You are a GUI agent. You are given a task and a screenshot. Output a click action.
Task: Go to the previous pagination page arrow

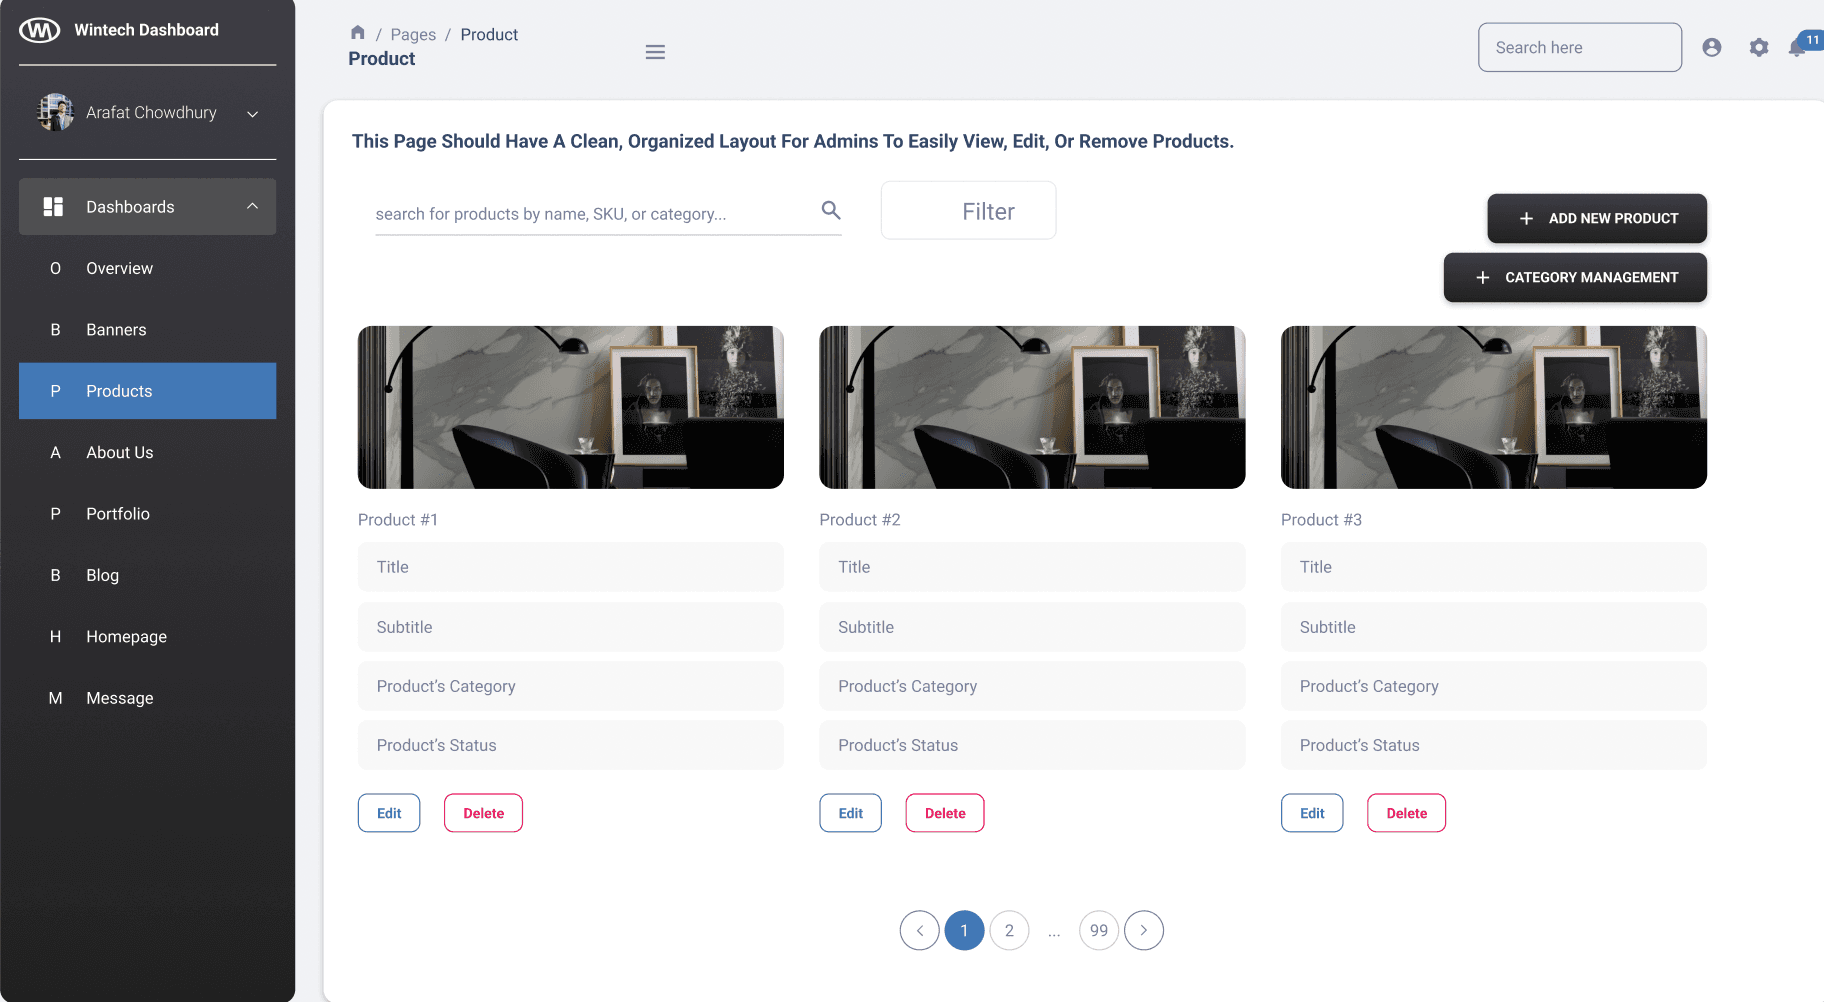(919, 930)
